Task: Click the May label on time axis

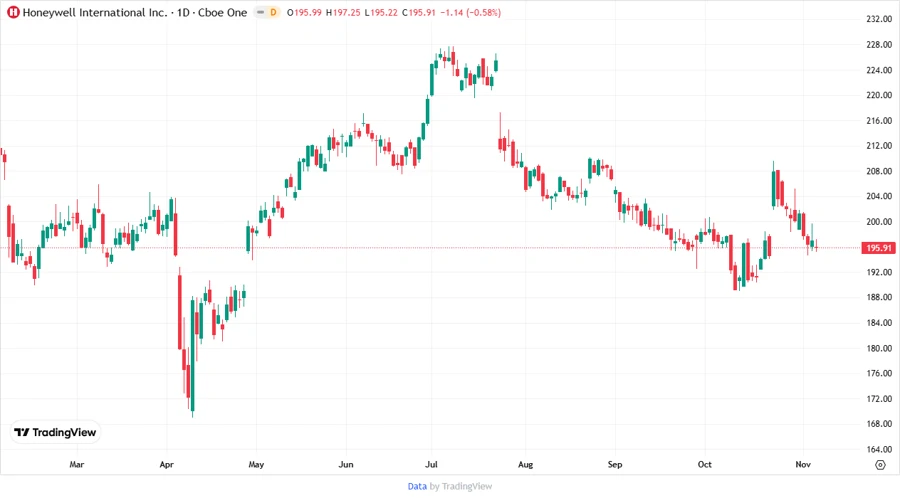Action: 256,465
